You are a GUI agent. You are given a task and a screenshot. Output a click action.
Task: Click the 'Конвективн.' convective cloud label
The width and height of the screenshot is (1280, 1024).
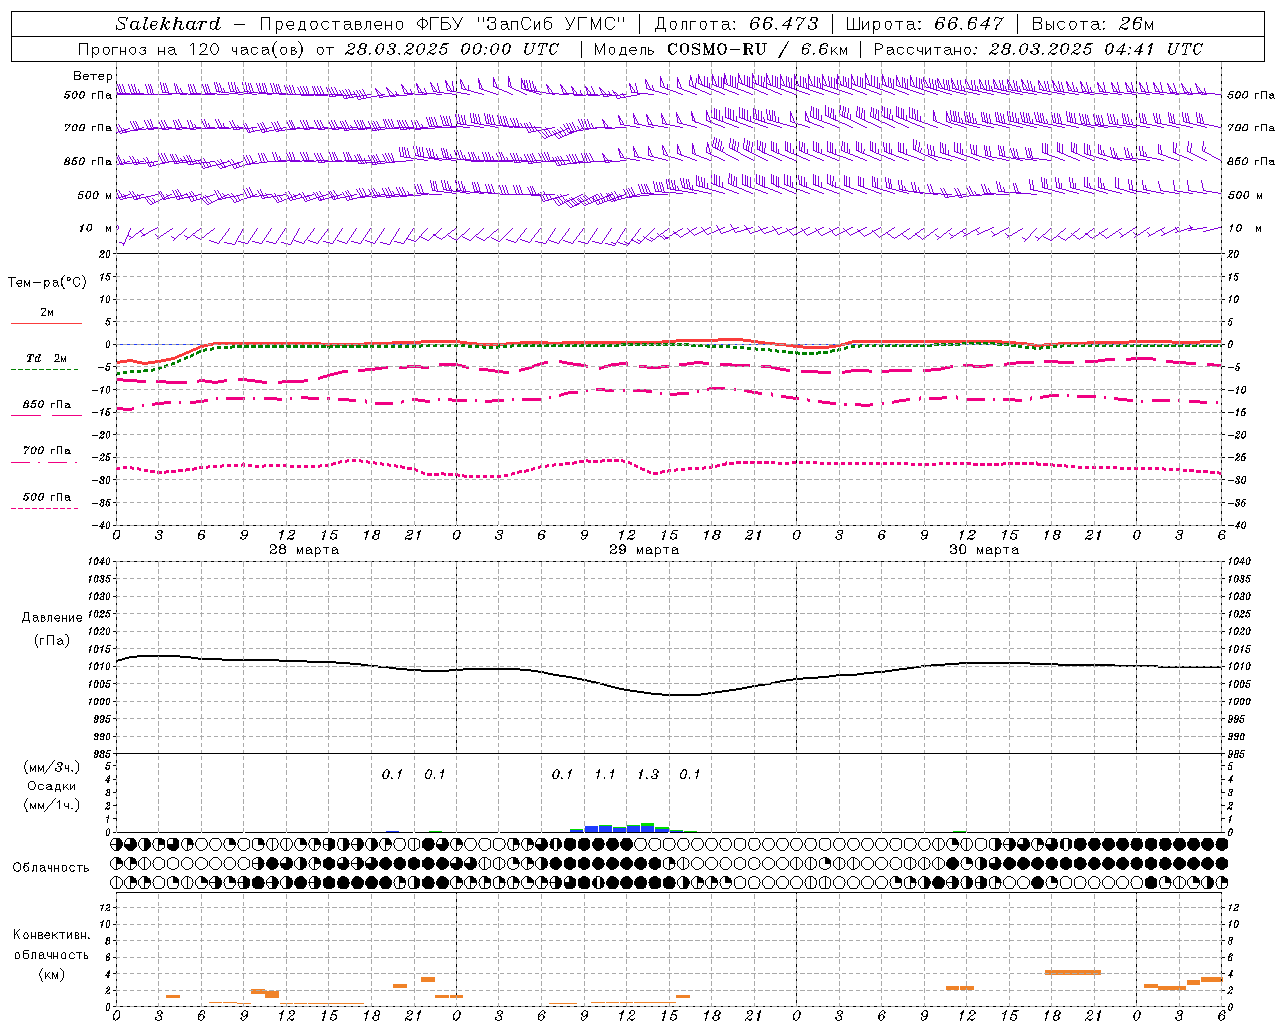(x=52, y=935)
